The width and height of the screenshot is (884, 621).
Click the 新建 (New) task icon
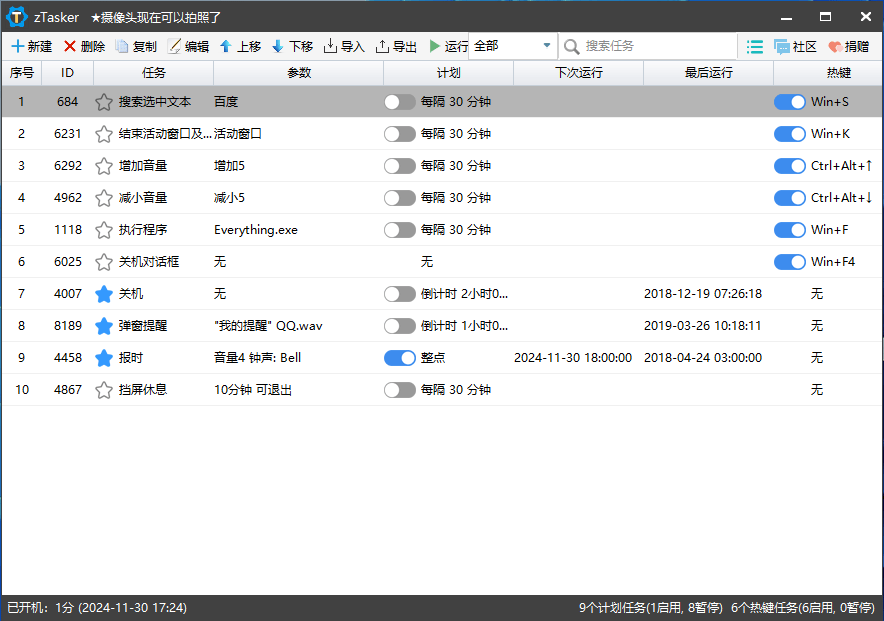18,46
